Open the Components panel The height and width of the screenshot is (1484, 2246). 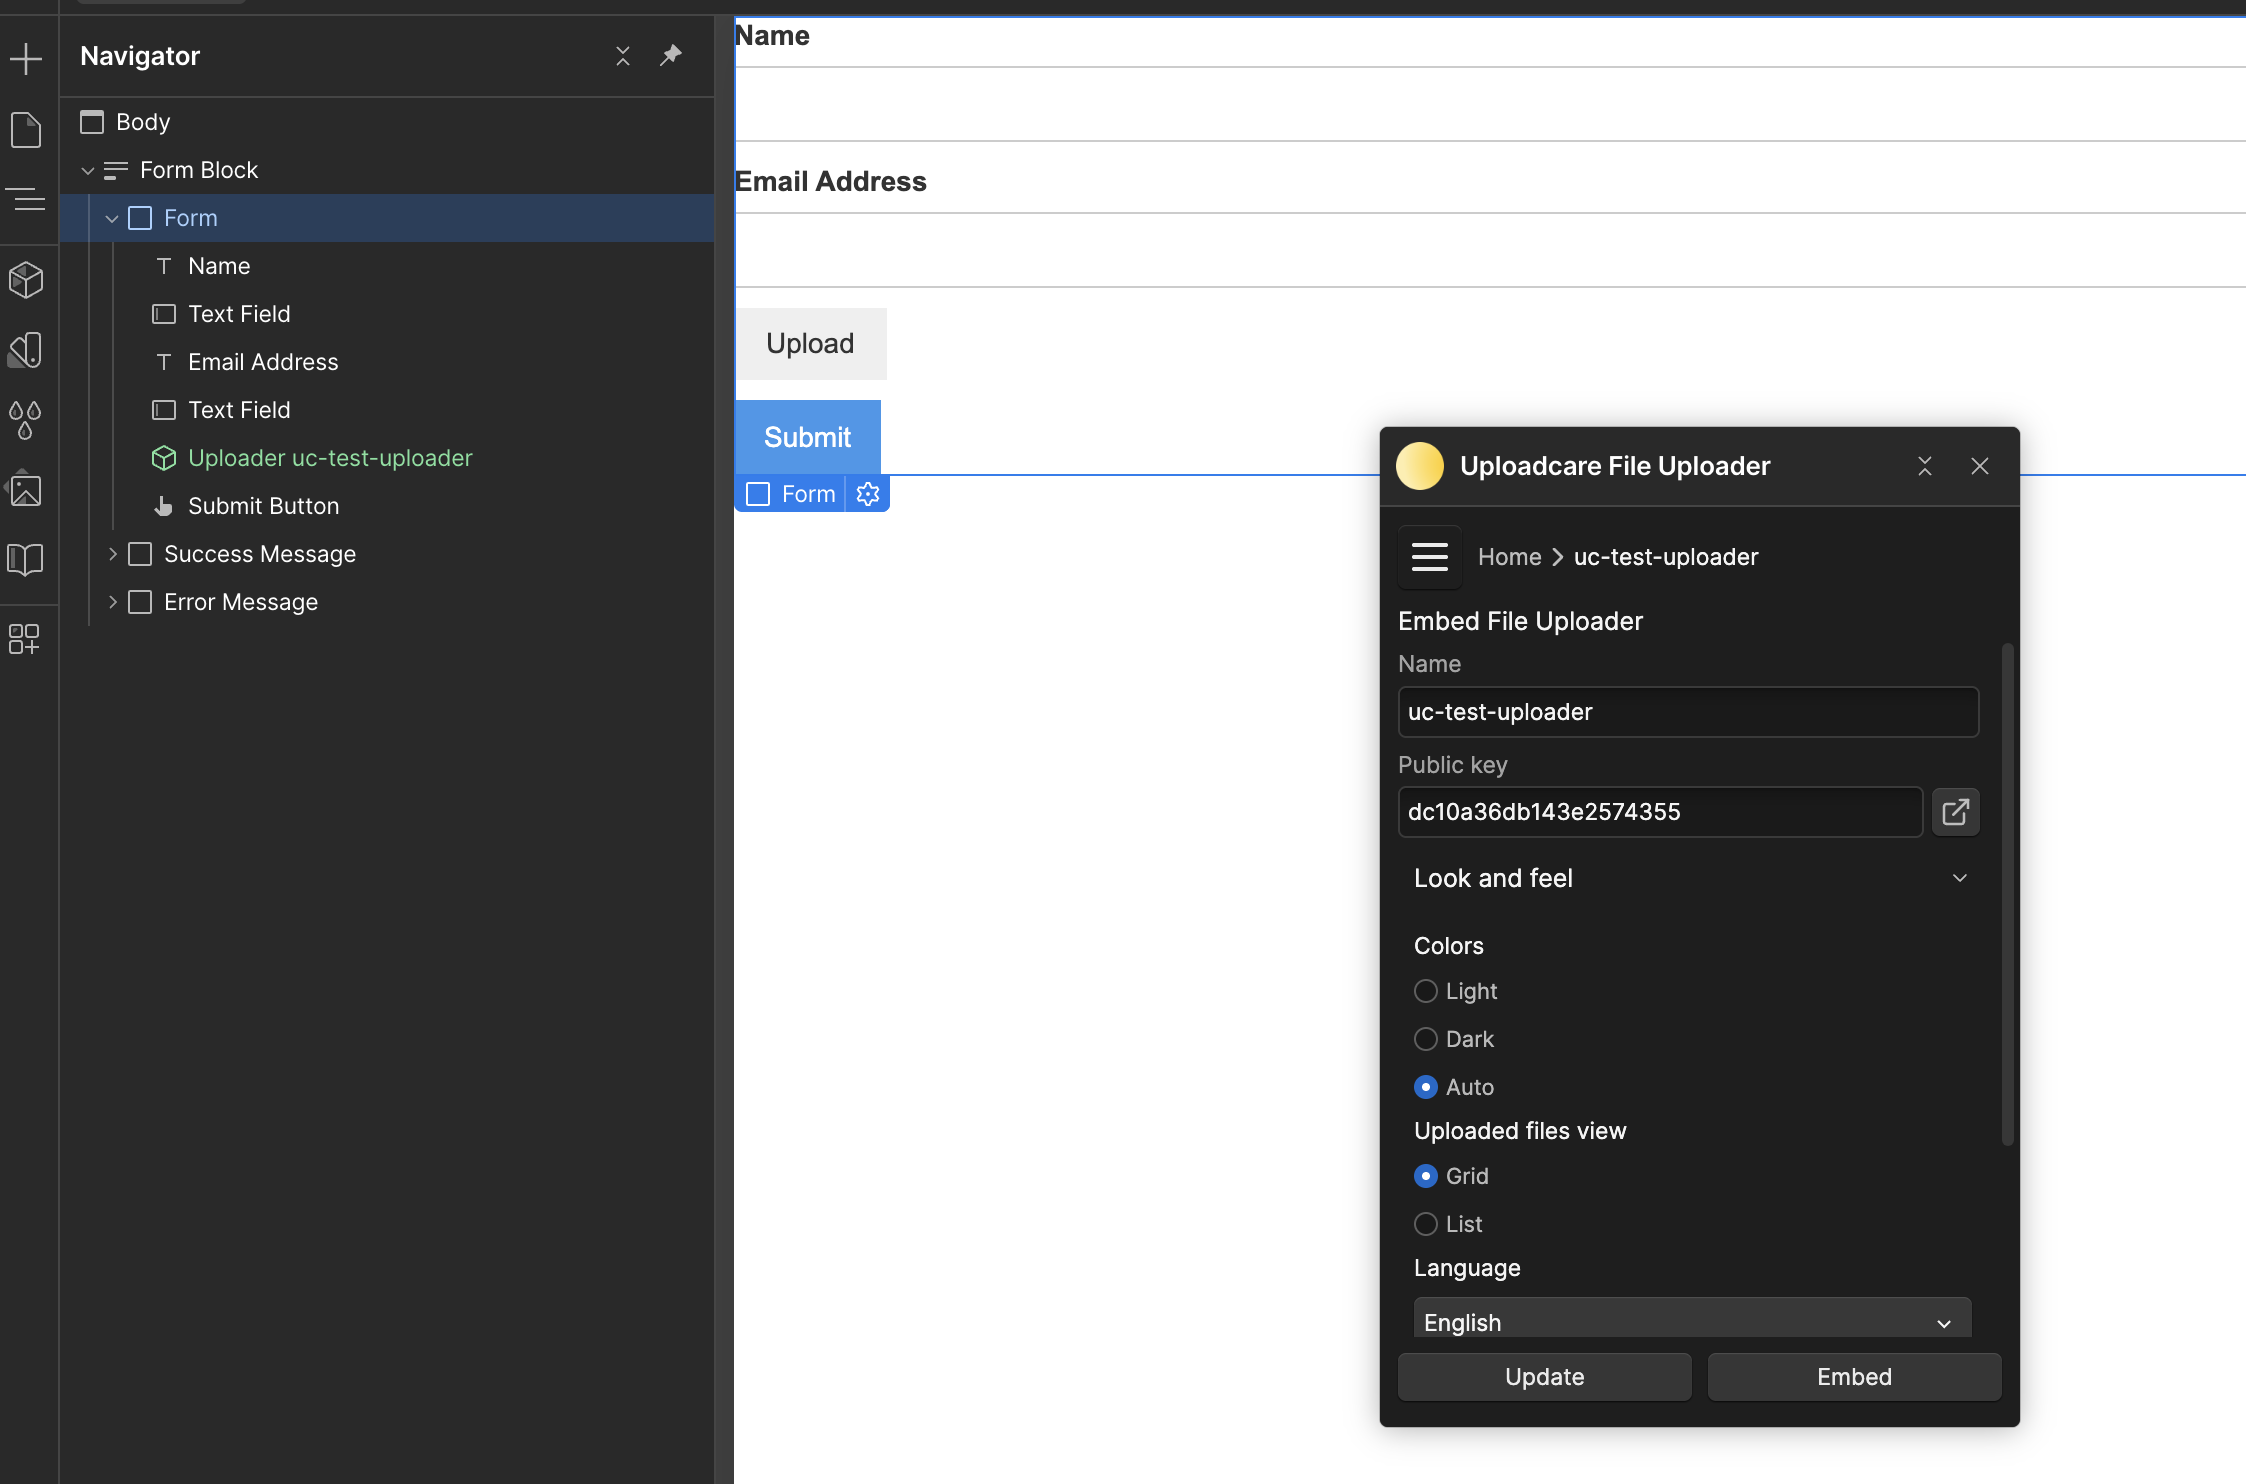point(26,280)
